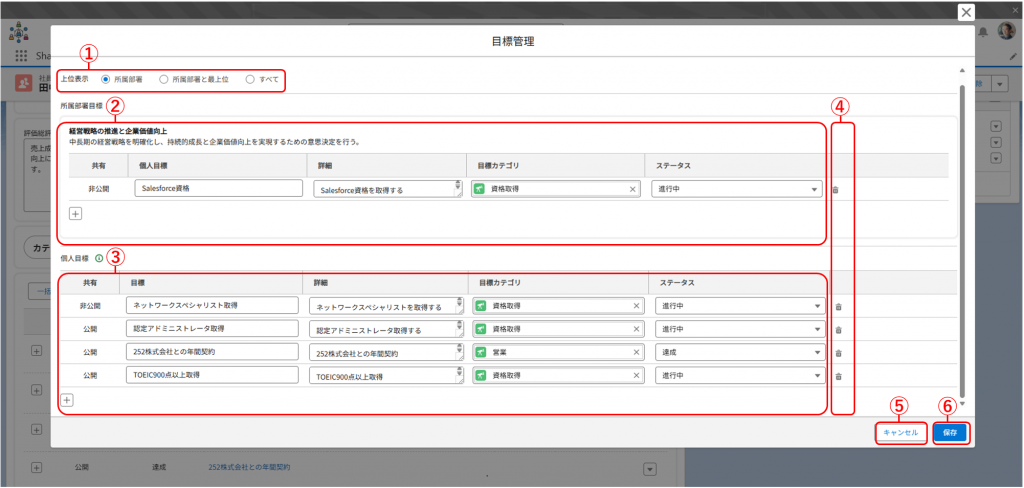Screen dimensions: 1024x488
Task: Click the TOEIC900点以上取得 goal name field
Action: pos(212,376)
